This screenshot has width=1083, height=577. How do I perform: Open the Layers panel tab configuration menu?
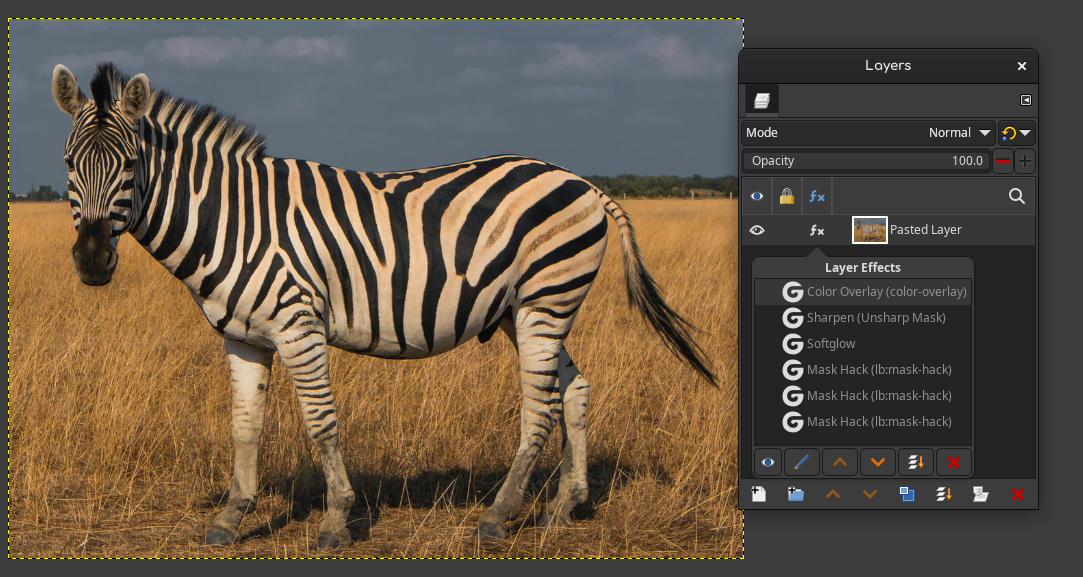(x=1026, y=100)
